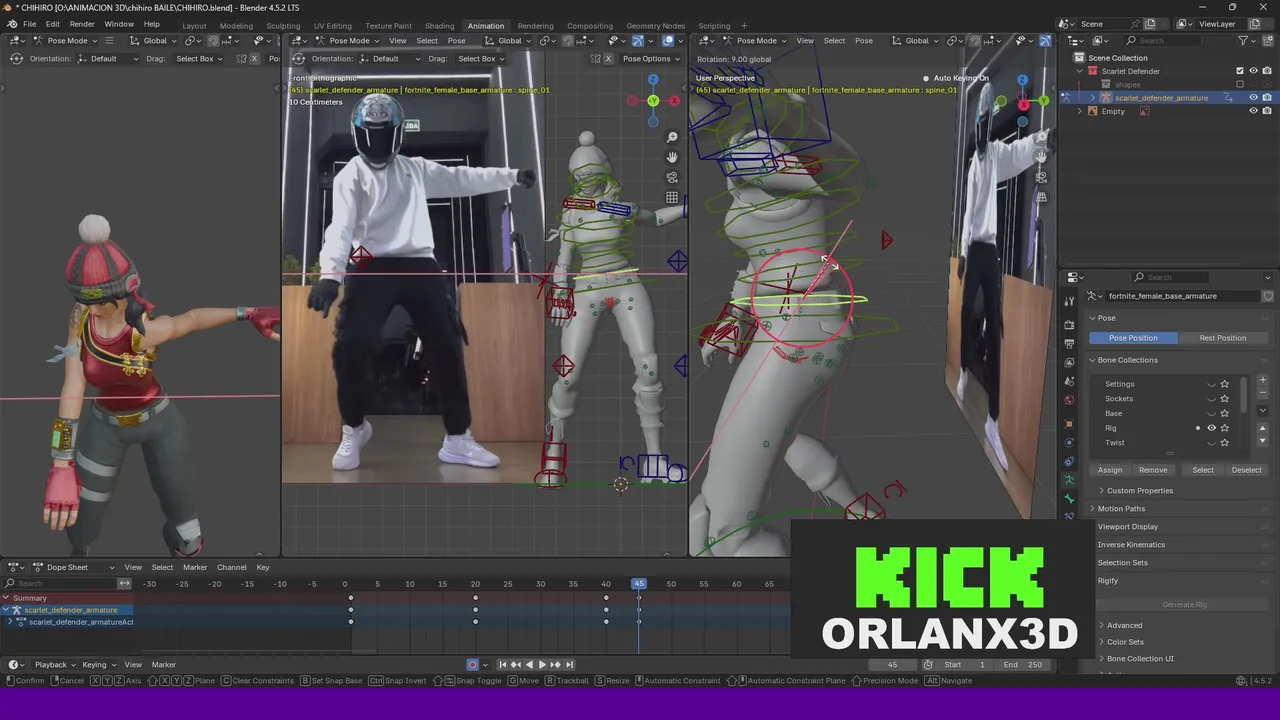Click Deselect bone collection button
This screenshot has height=720, width=1280.
coord(1246,470)
